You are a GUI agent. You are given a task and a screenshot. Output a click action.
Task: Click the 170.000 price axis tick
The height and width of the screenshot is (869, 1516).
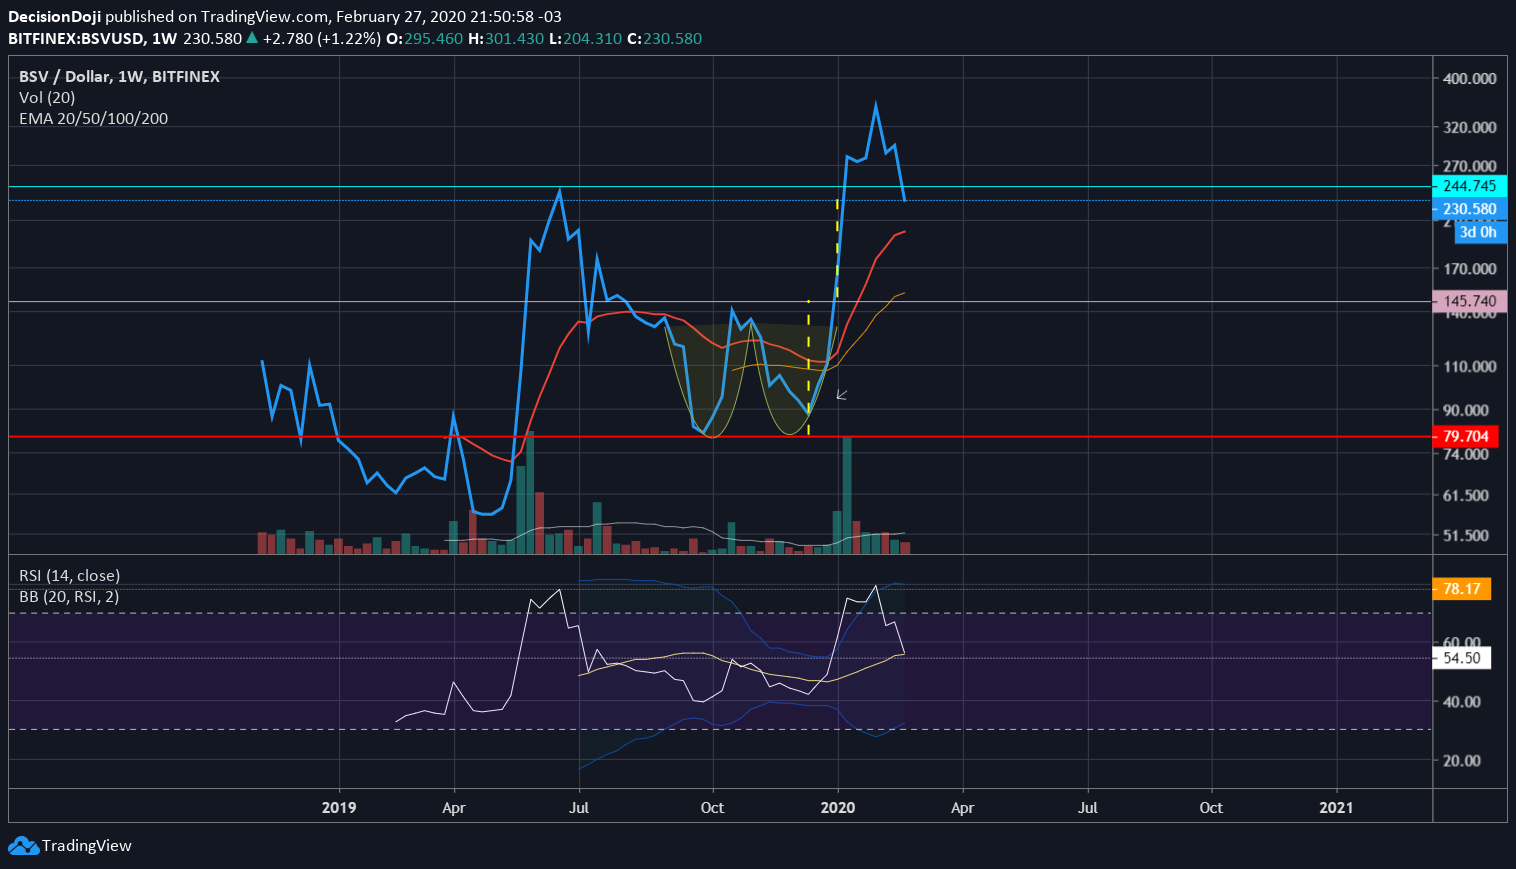click(x=1469, y=268)
